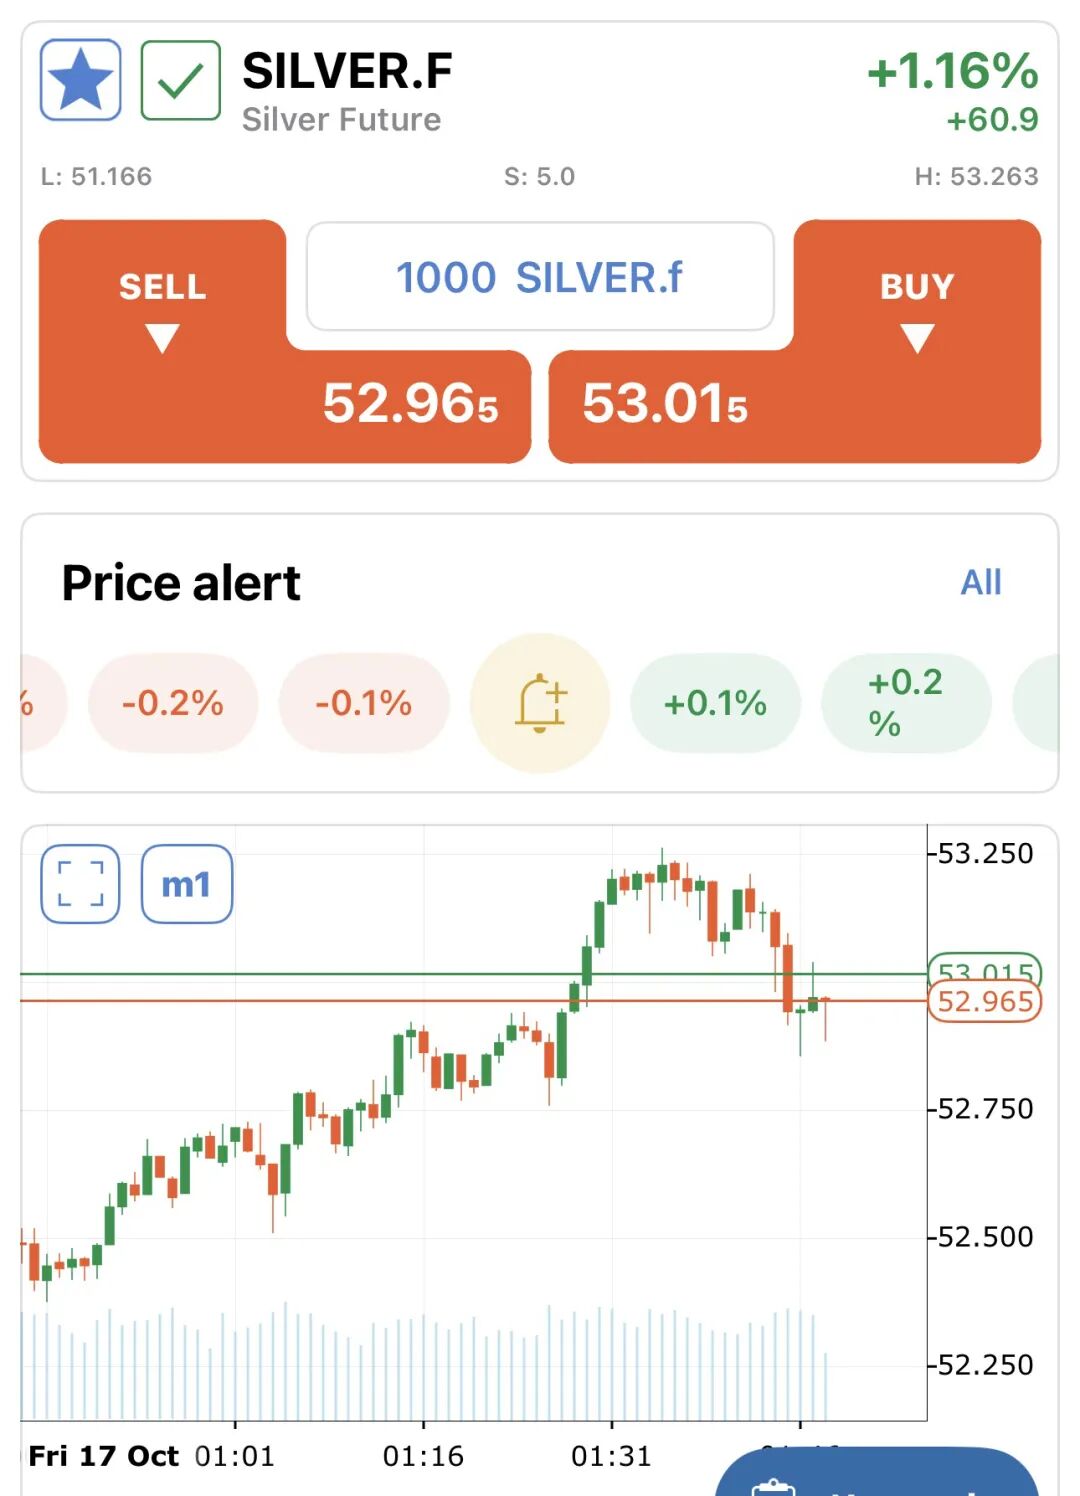
Task: Toggle the green checkmark box
Action: (x=181, y=80)
